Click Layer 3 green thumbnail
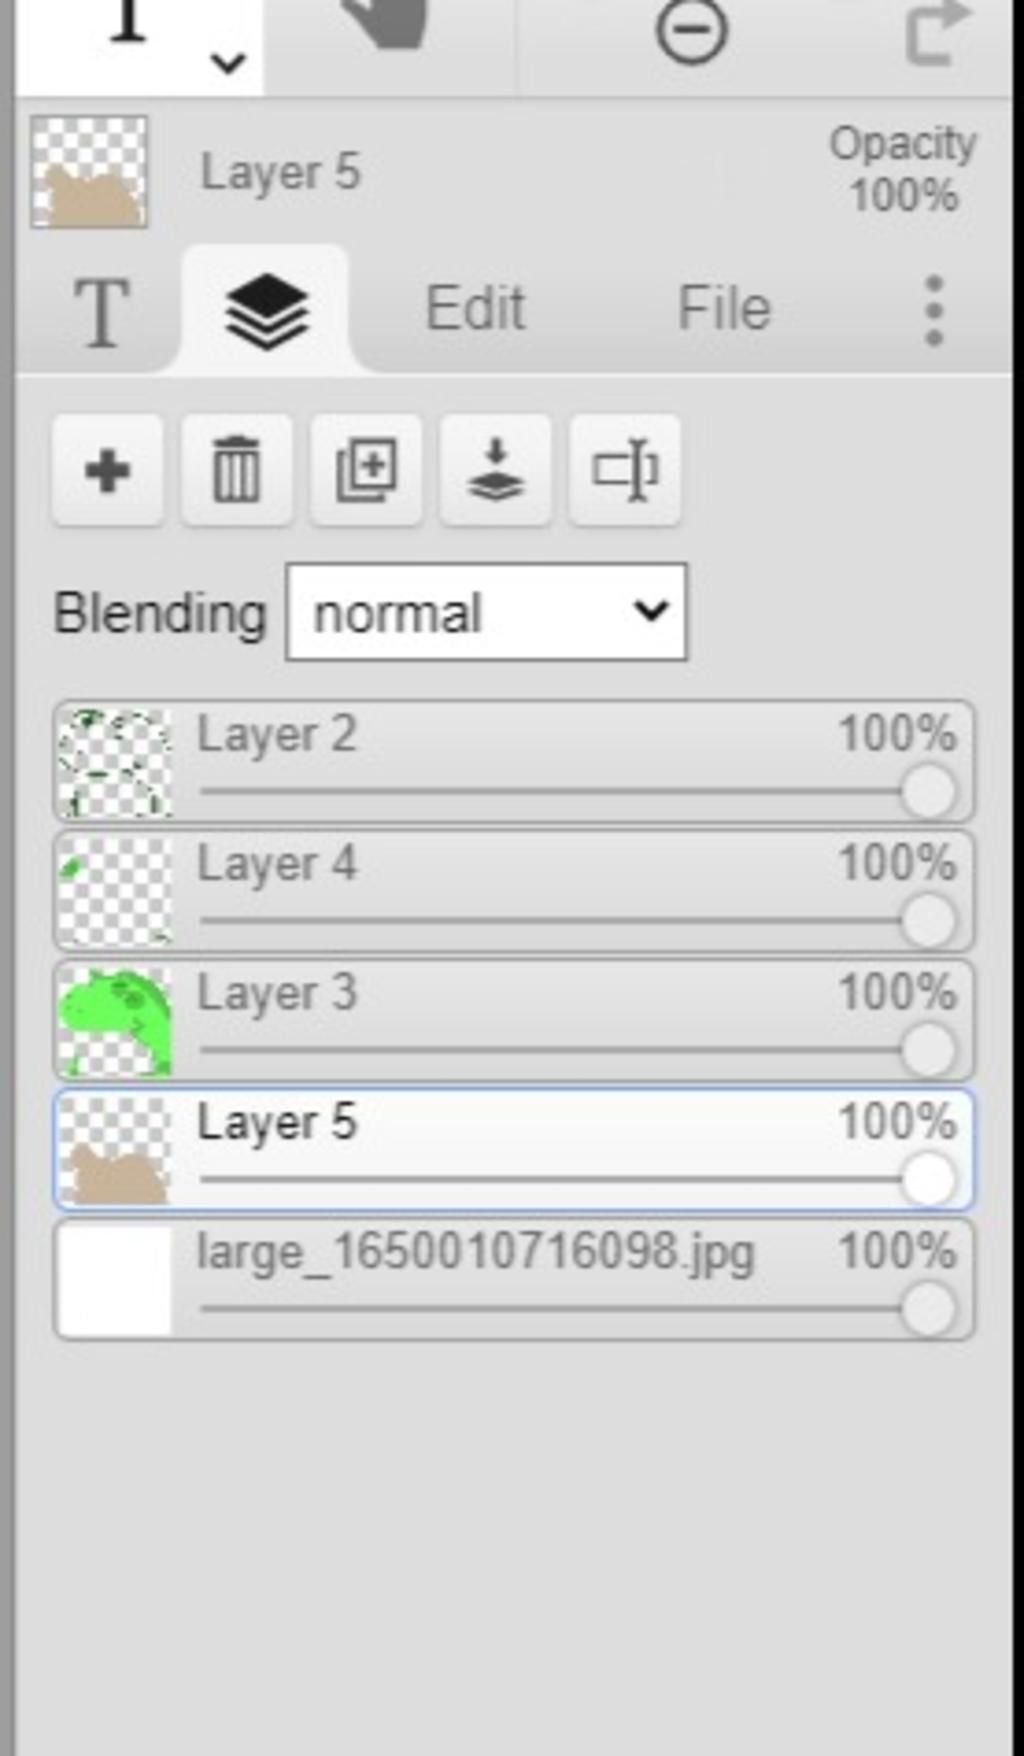Screen dimensions: 1024x1756 [115, 1021]
